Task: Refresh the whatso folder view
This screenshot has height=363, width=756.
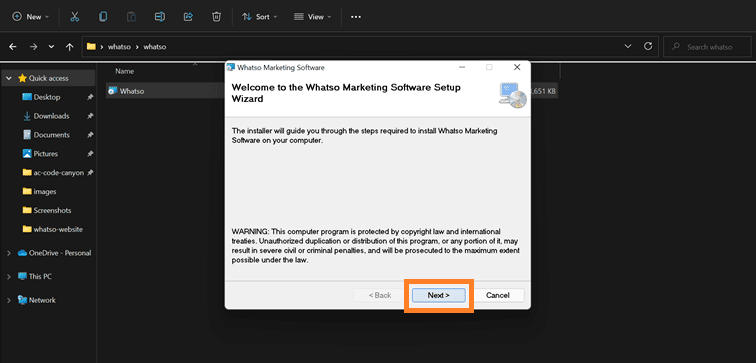Action: click(648, 46)
